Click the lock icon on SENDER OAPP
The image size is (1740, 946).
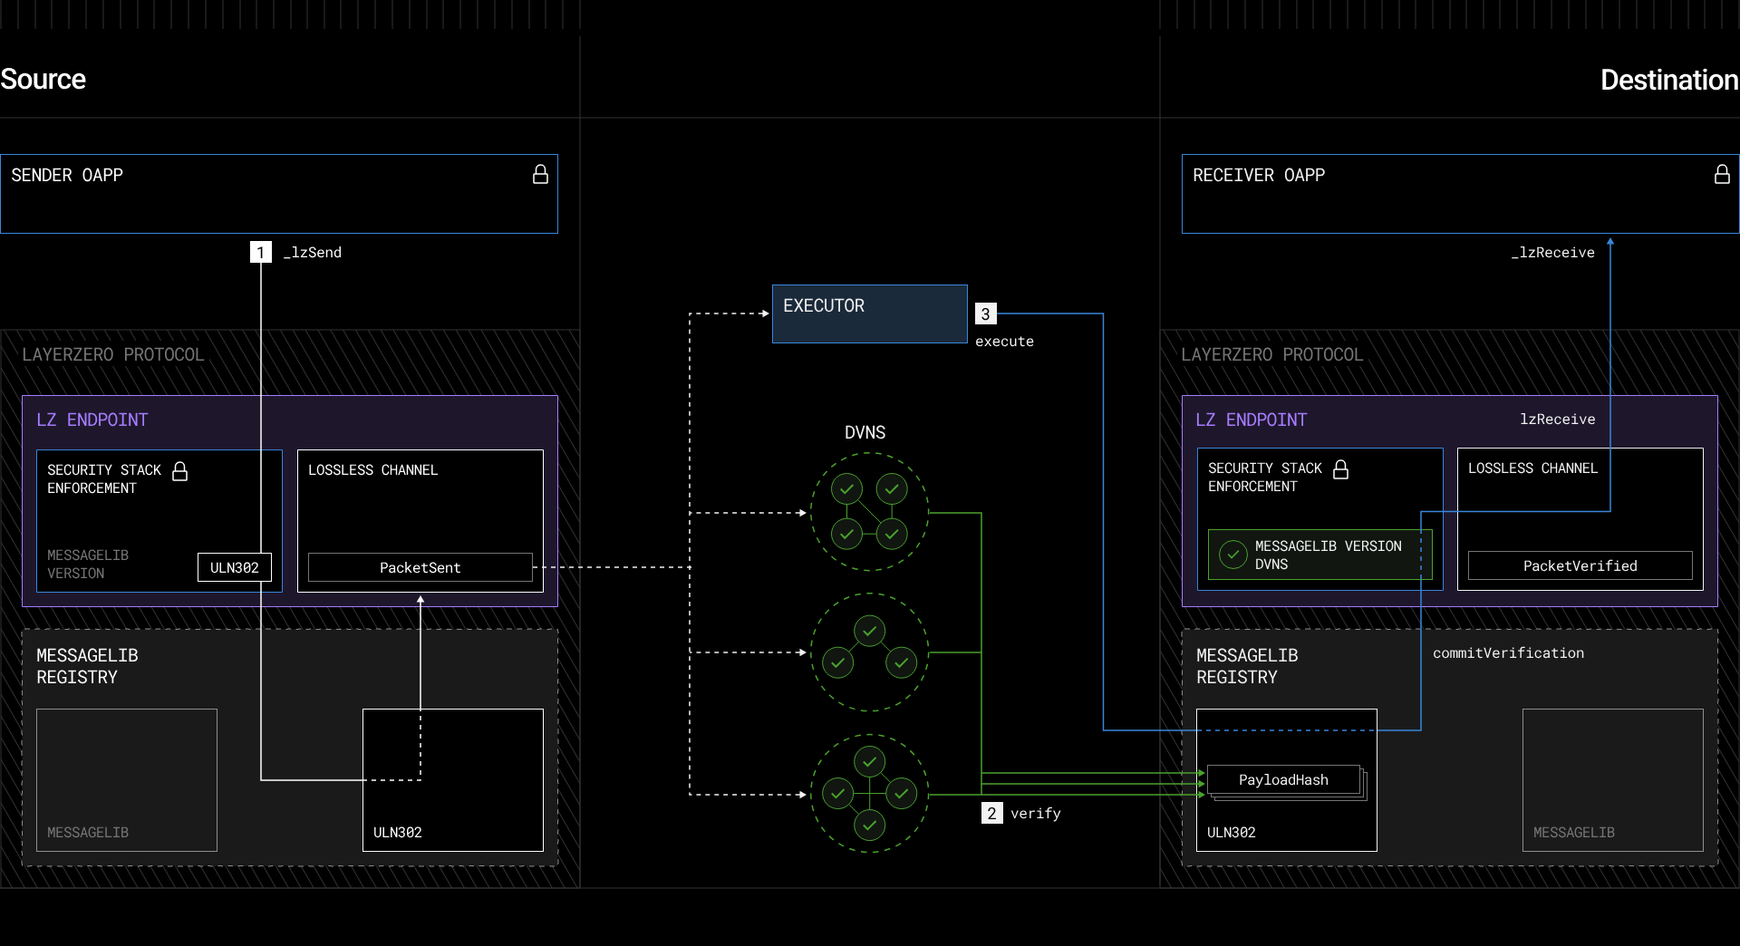[x=540, y=174]
